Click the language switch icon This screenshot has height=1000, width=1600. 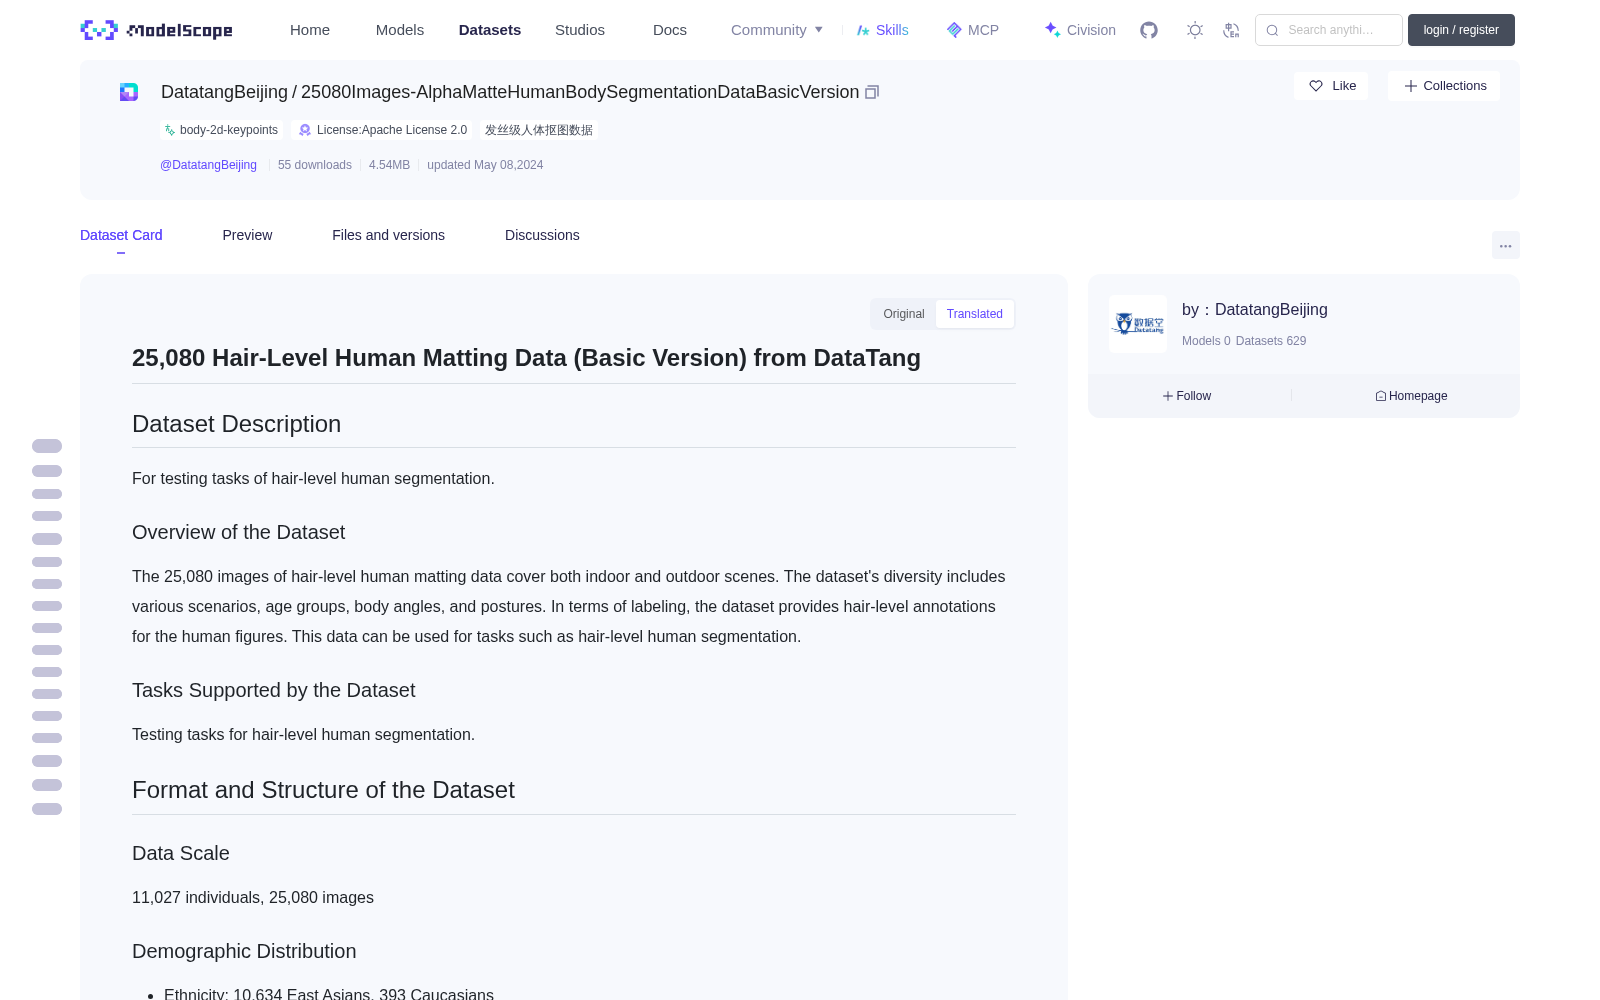coord(1232,30)
